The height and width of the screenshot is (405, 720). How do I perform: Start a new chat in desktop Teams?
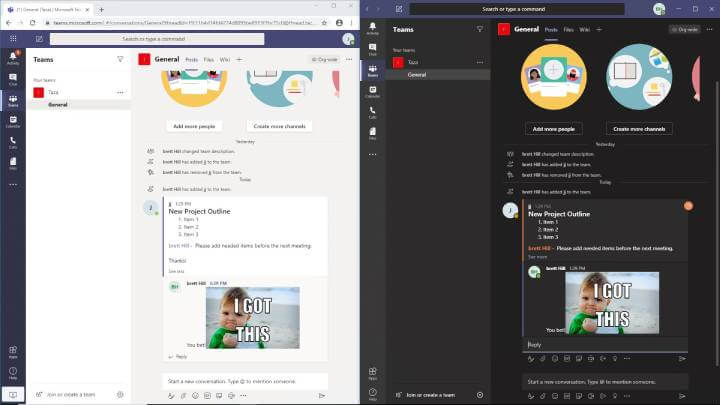399,9
